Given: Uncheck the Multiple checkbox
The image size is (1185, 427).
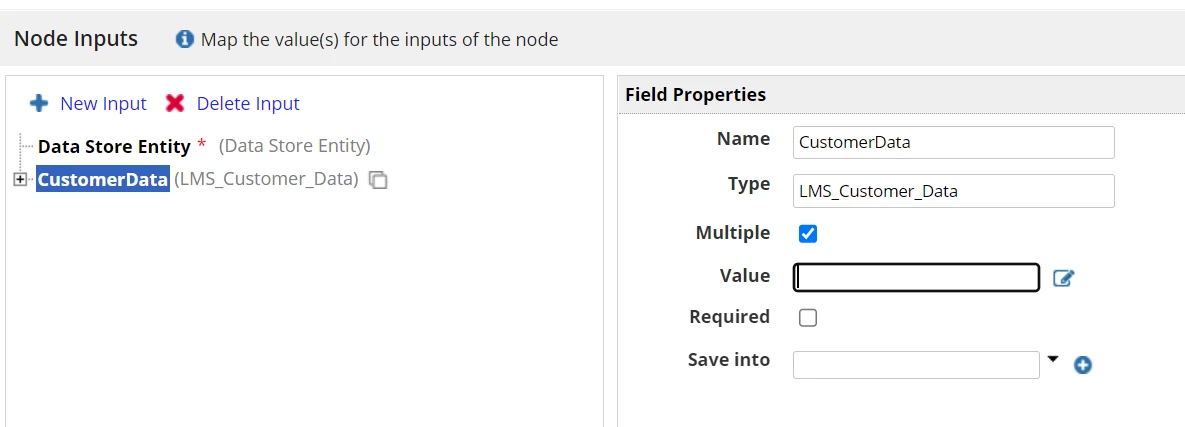Looking at the screenshot, I should tap(808, 234).
